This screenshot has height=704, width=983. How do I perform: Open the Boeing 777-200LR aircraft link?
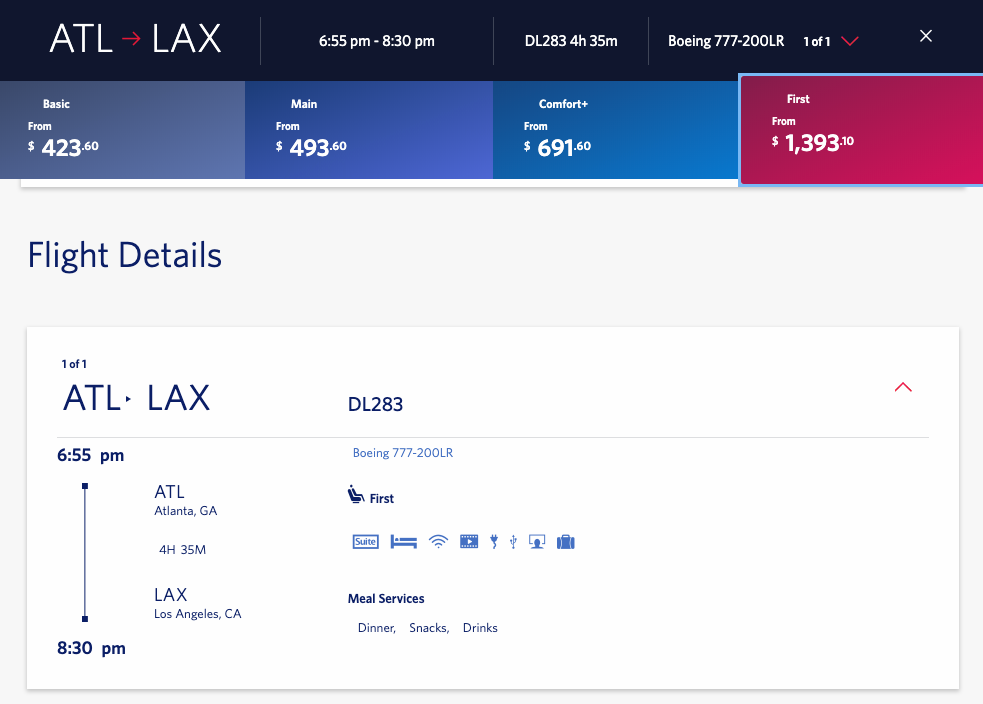[402, 452]
